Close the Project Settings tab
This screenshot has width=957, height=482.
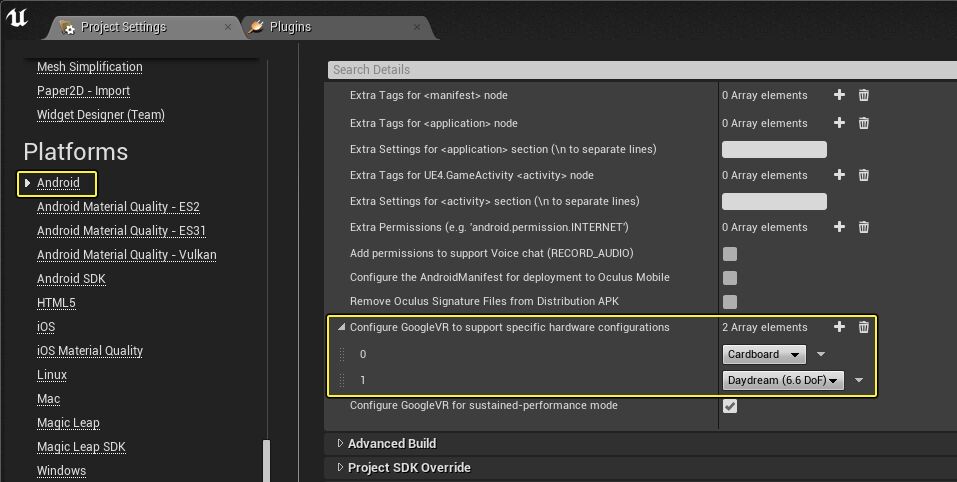[x=228, y=27]
